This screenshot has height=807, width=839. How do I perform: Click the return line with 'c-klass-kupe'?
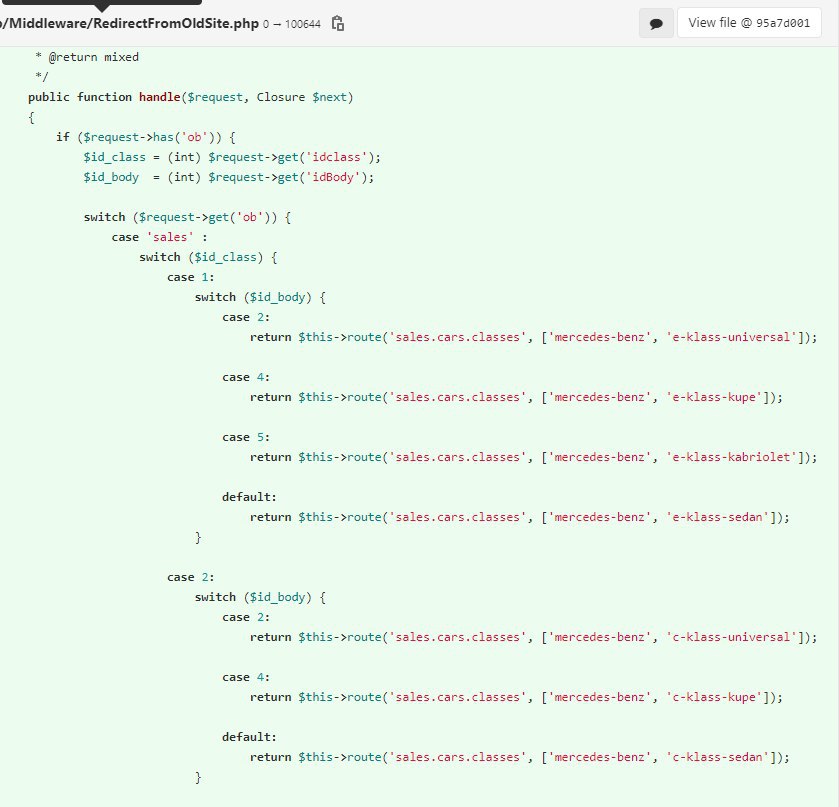[516, 697]
